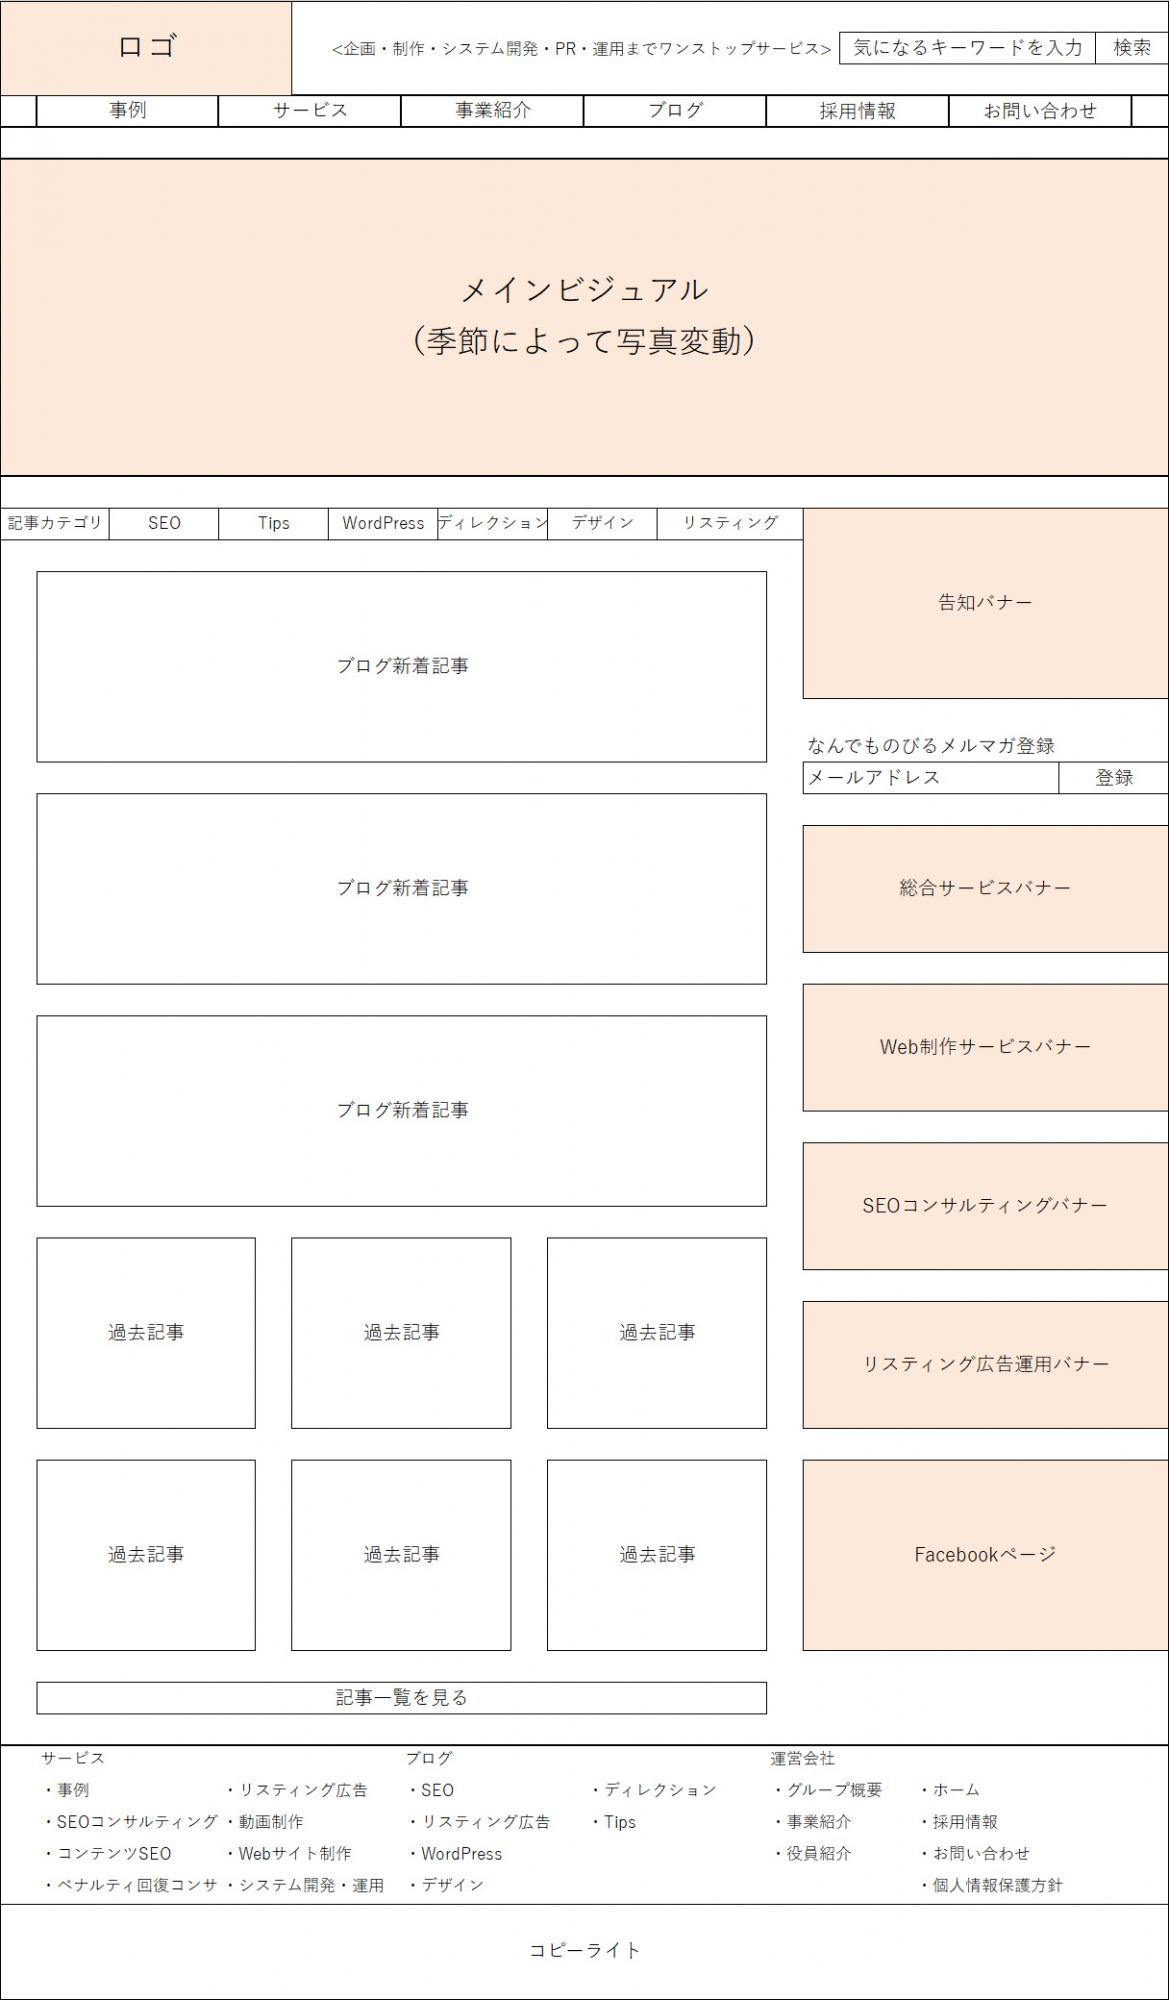Choose the デザイン category tab

coord(602,523)
